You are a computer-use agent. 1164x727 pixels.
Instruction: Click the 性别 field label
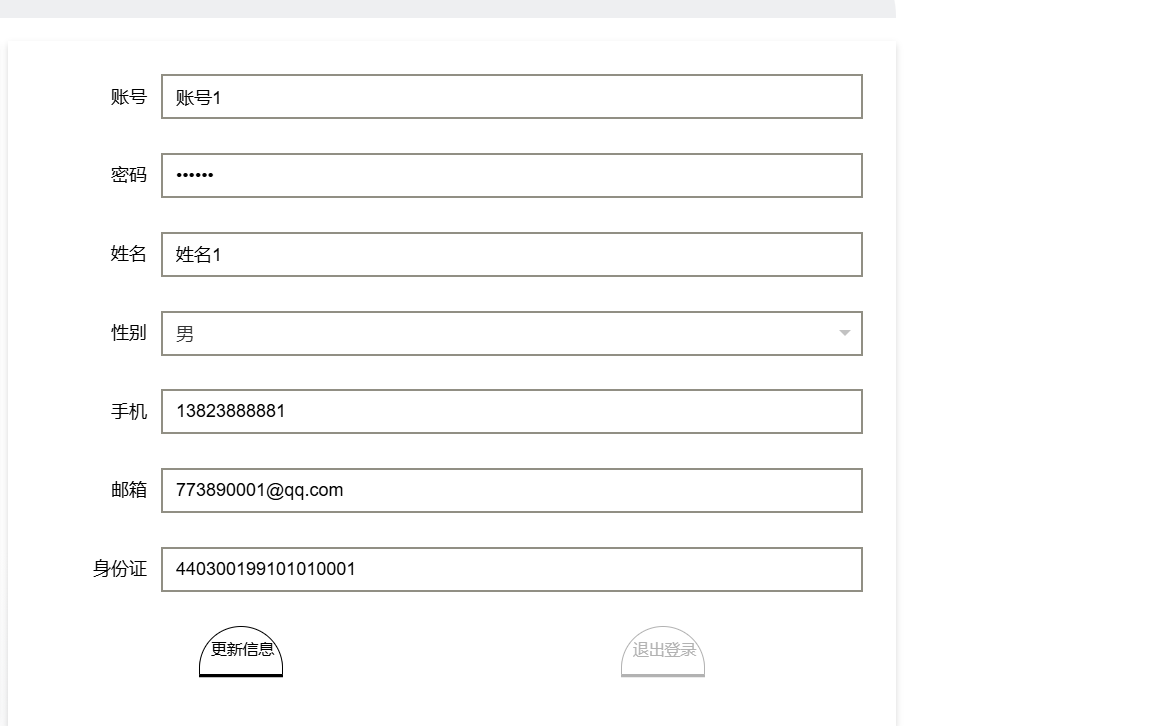click(x=128, y=332)
